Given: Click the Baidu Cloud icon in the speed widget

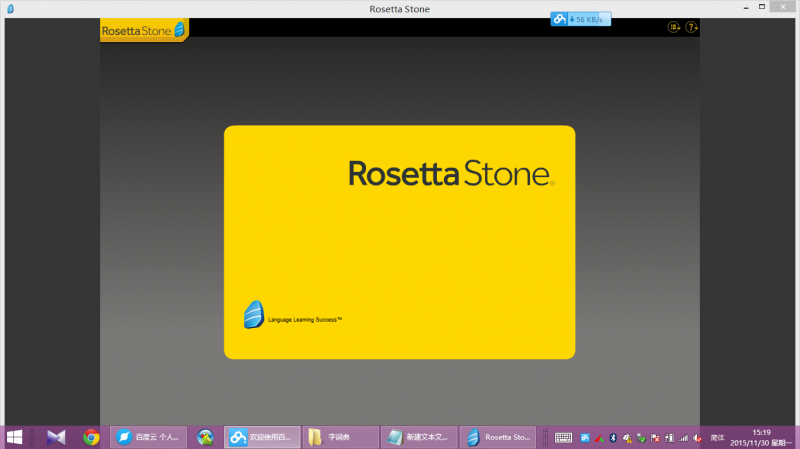Looking at the screenshot, I should [559, 19].
